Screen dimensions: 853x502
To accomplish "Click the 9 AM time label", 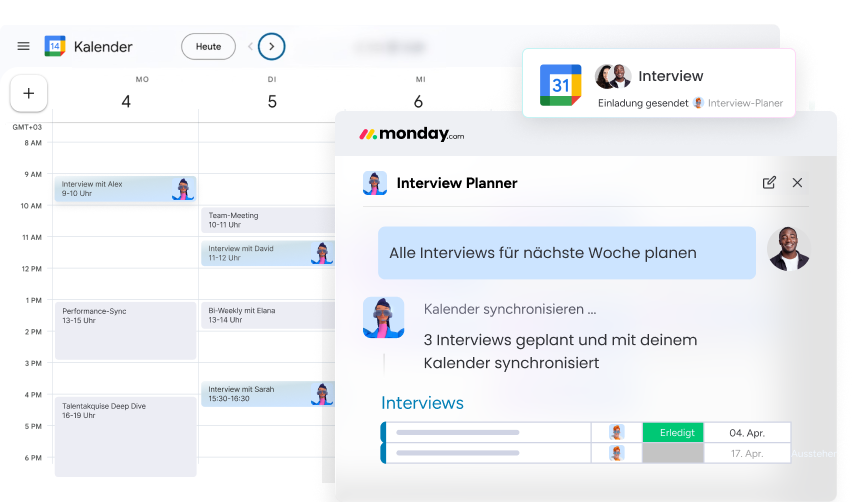I will tap(33, 175).
